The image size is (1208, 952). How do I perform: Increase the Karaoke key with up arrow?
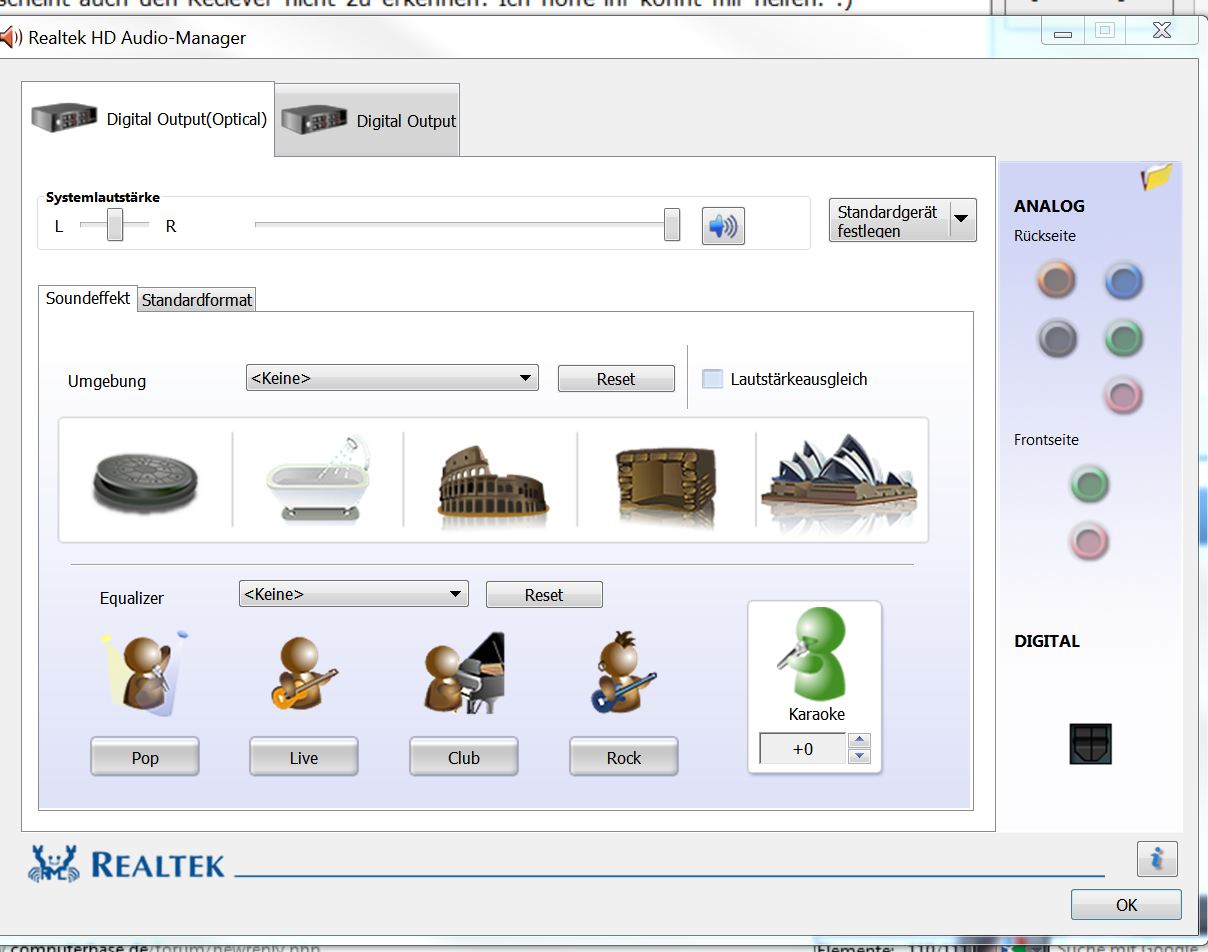coord(859,741)
